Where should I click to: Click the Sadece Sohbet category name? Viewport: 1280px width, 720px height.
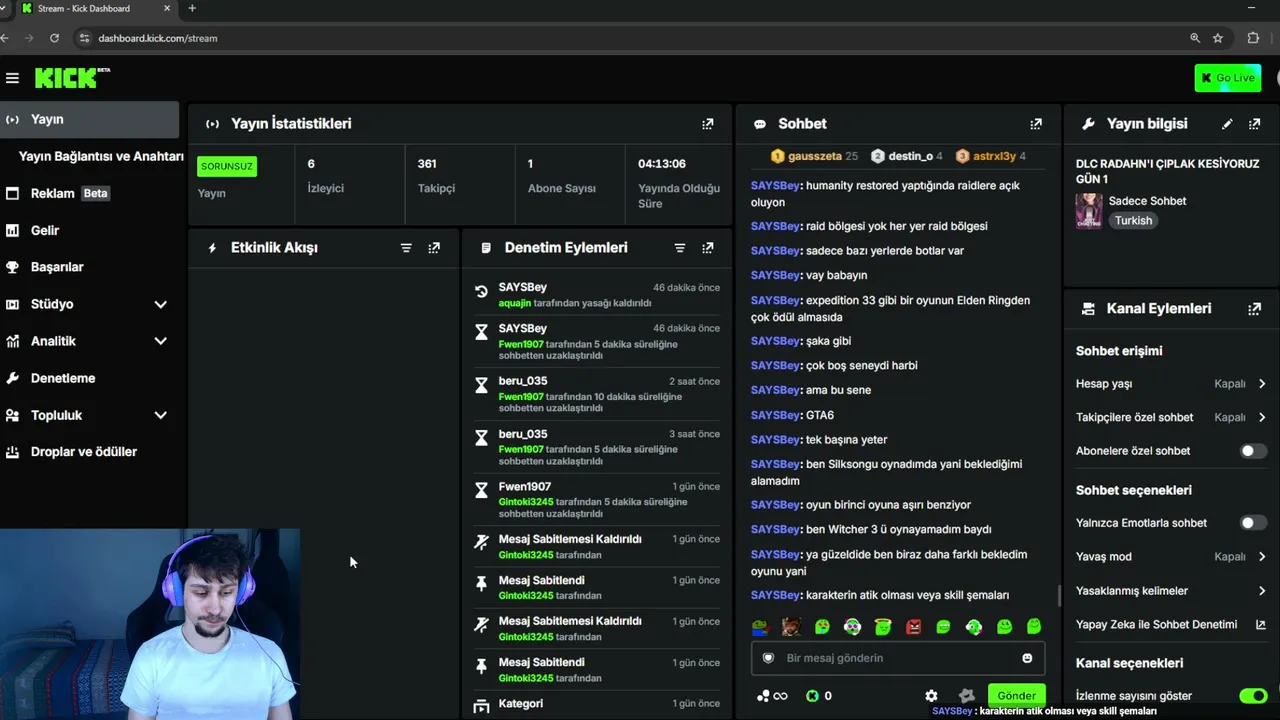click(x=1147, y=201)
